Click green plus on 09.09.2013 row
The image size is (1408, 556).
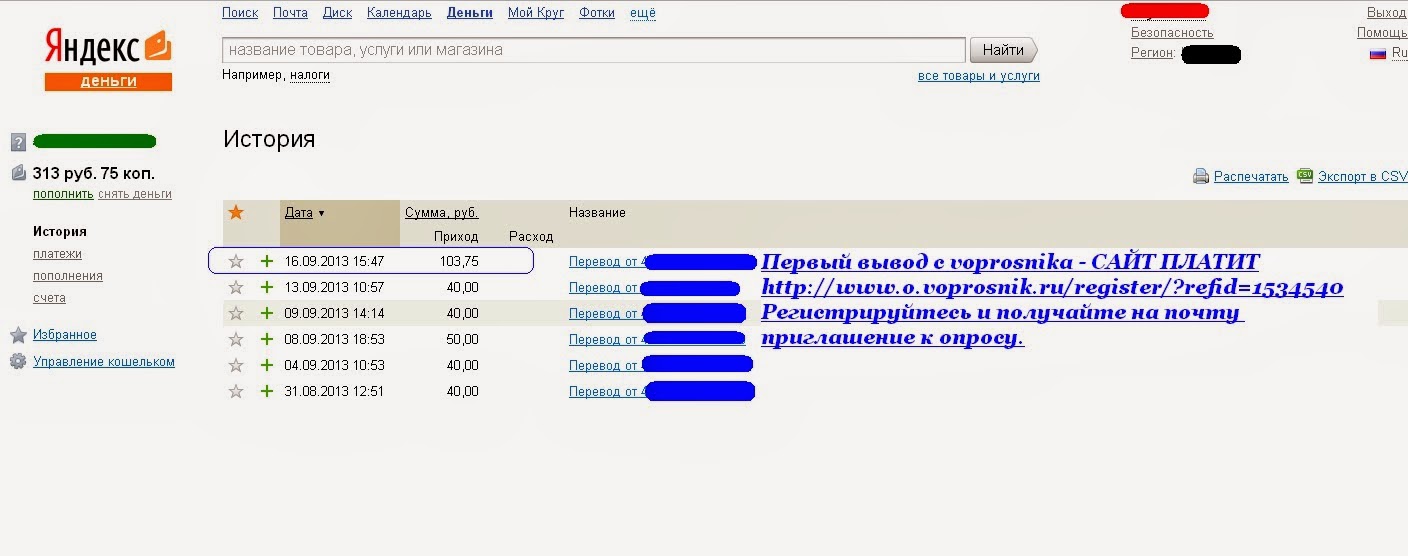tap(266, 313)
